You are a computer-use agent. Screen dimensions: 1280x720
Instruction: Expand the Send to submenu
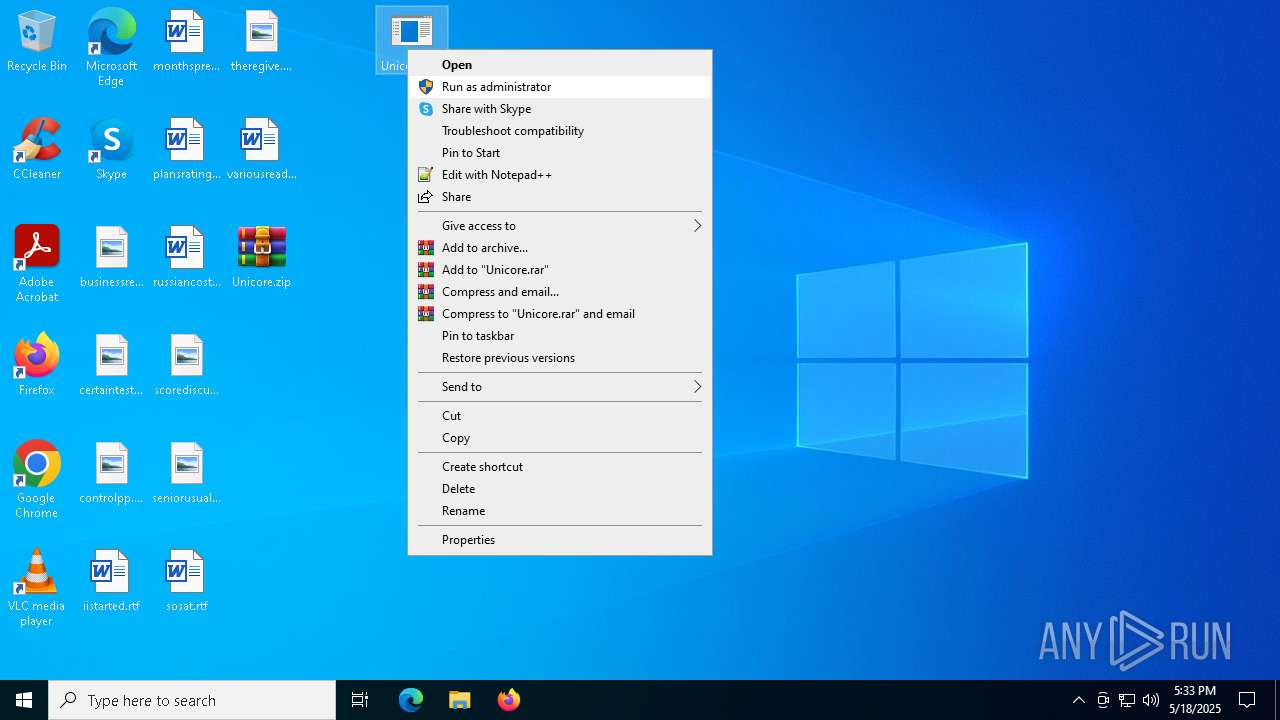point(559,387)
